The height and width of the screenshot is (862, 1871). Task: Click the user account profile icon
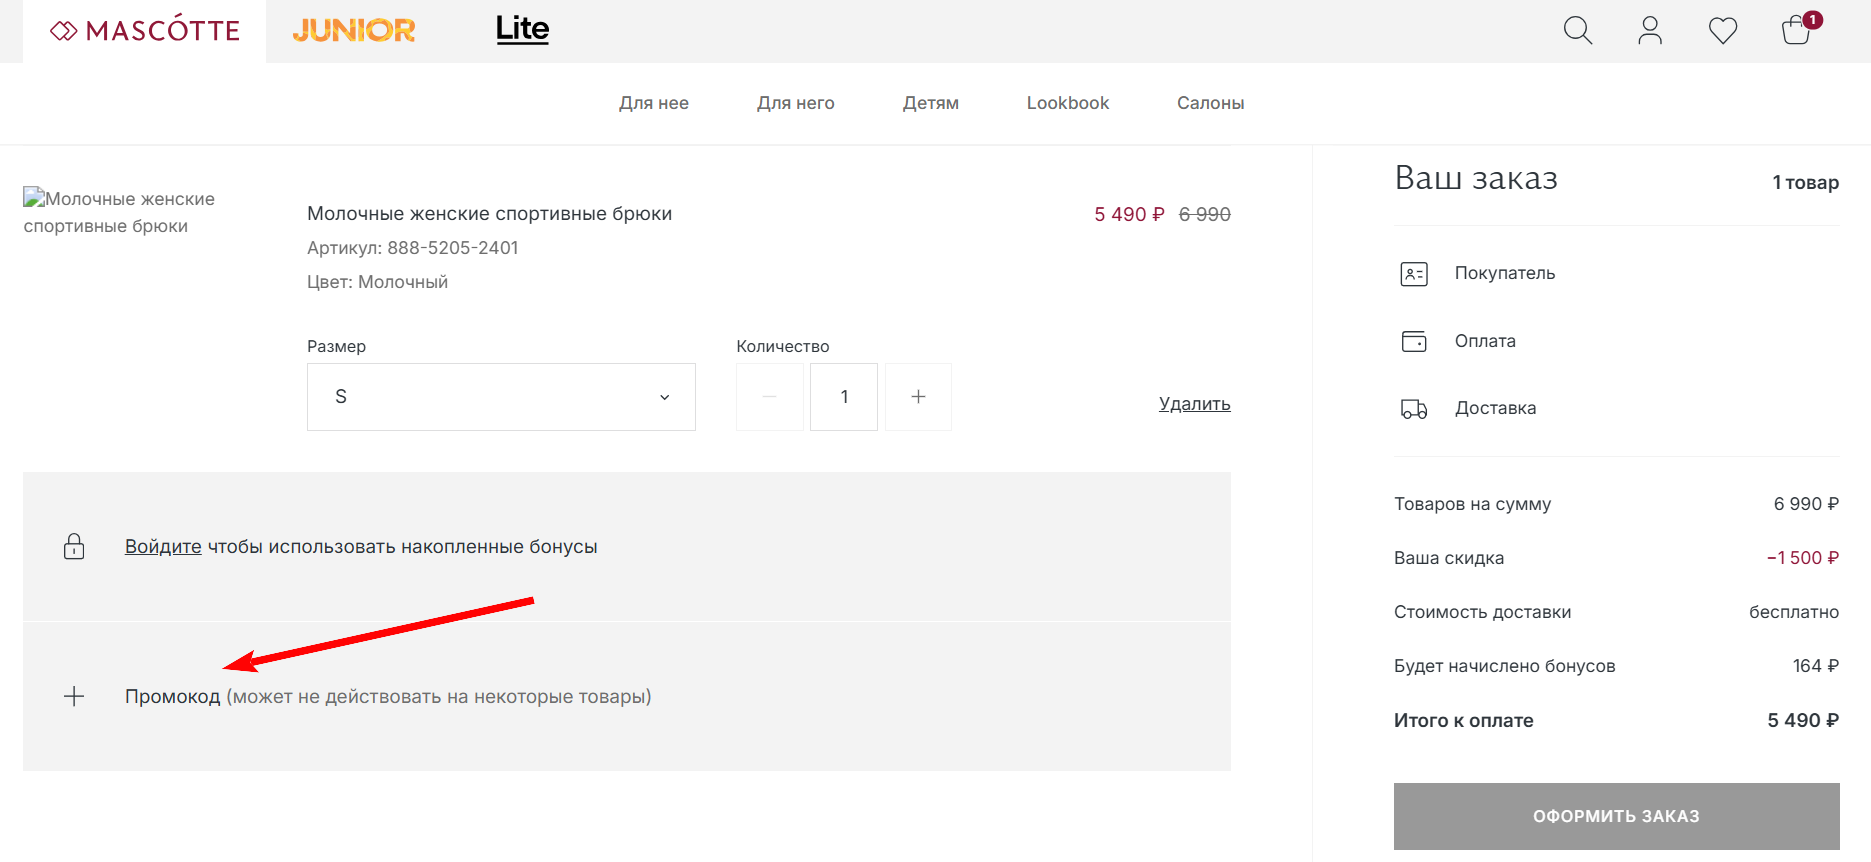click(1650, 31)
